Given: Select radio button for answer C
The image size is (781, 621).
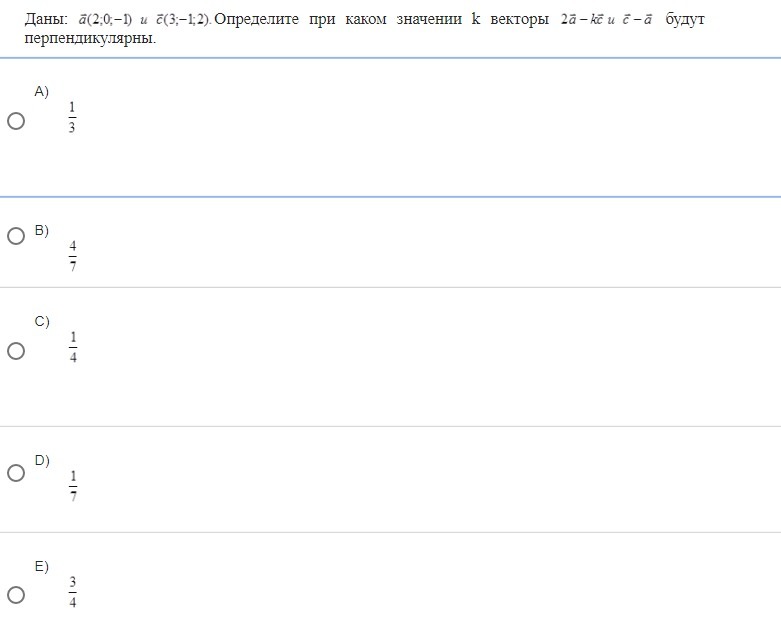Looking at the screenshot, I should click(x=16, y=351).
